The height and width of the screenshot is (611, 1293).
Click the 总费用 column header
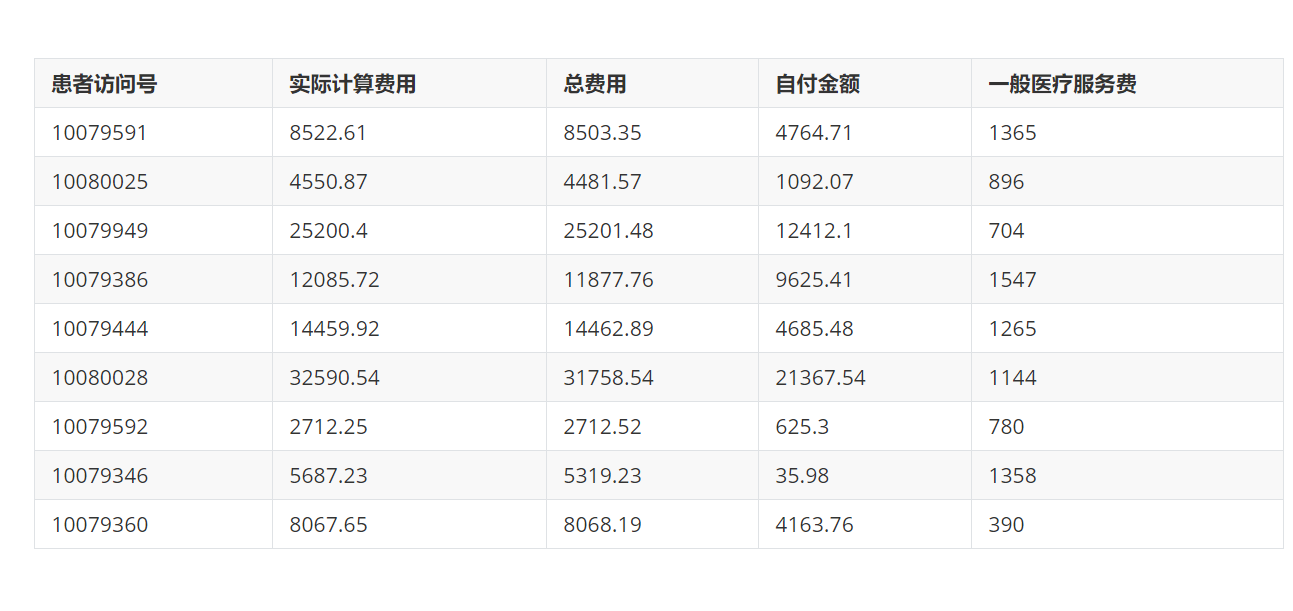[x=595, y=84]
